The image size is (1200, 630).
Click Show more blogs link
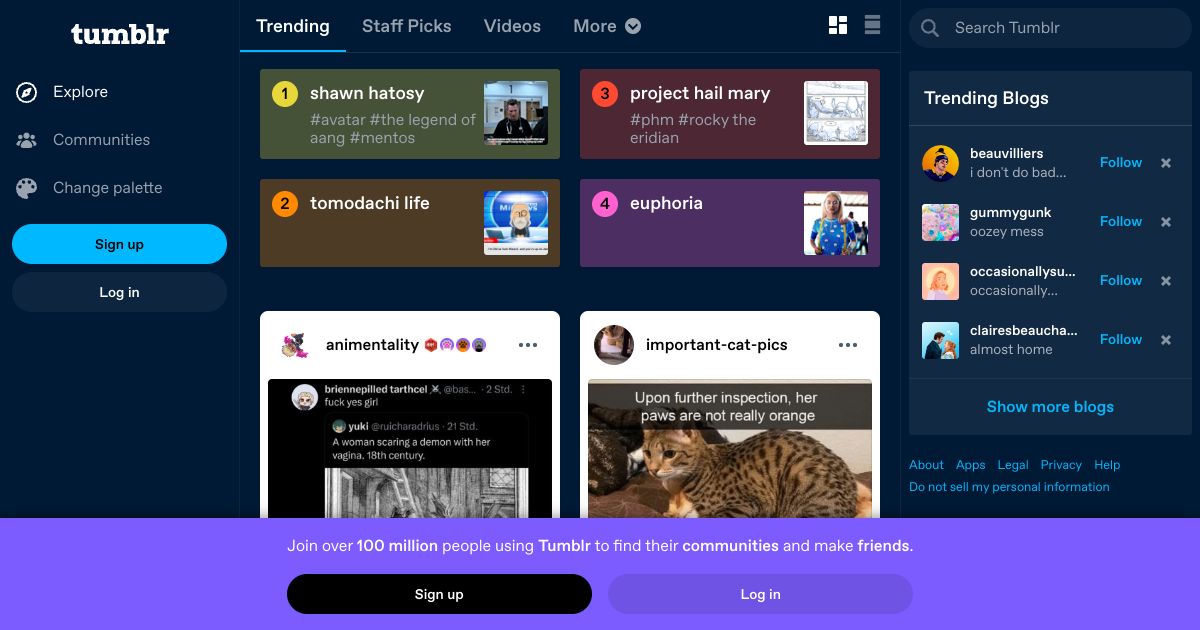tap(1050, 407)
